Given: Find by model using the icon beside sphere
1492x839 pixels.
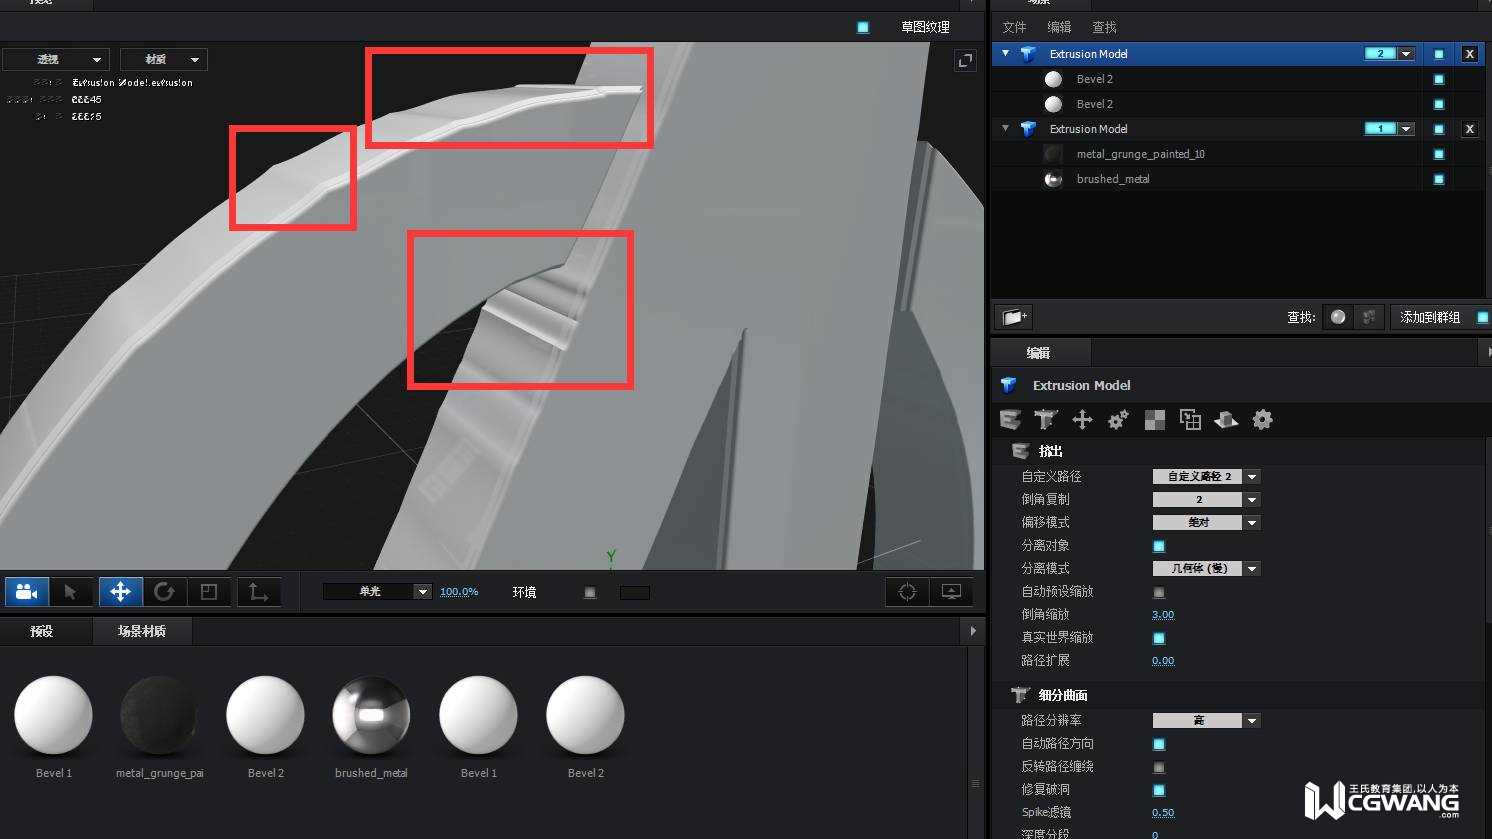Looking at the screenshot, I should (x=1369, y=317).
